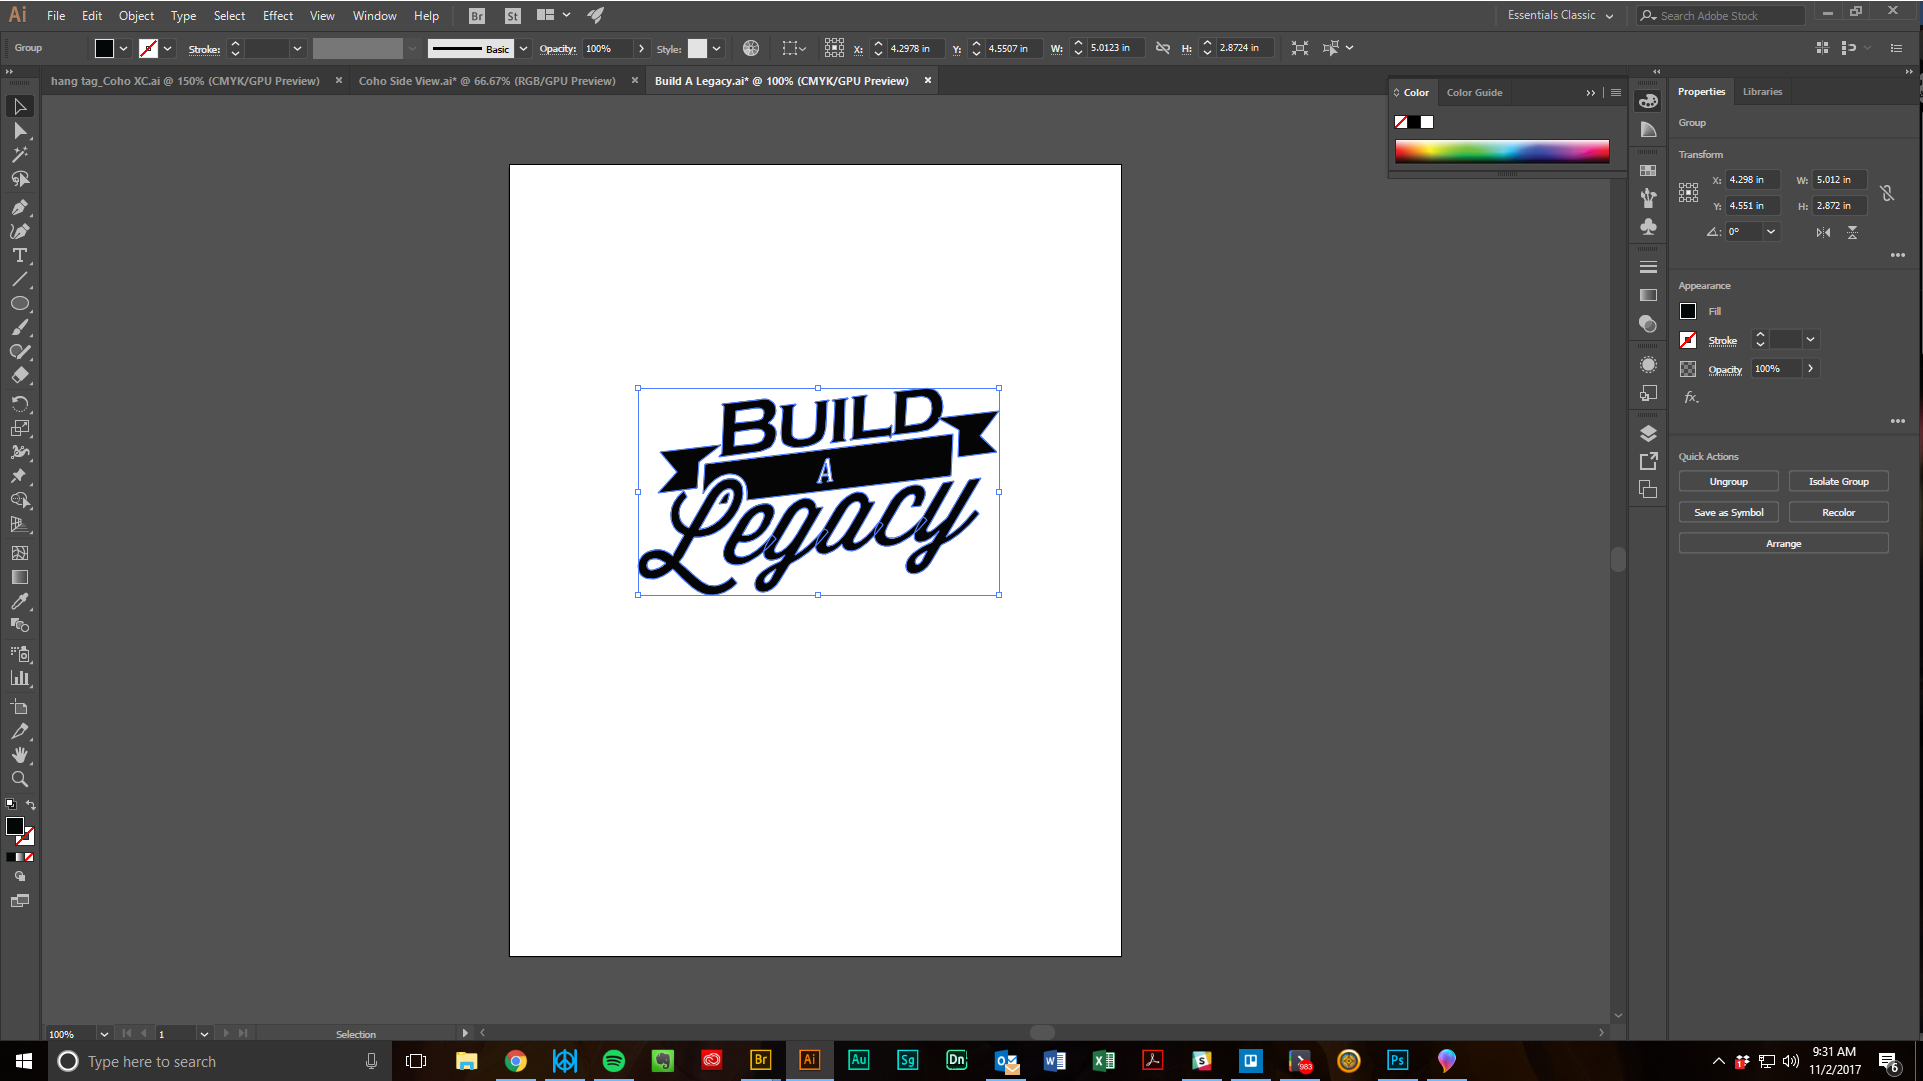1923x1081 pixels.
Task: Click the link icon to constrain proportions
Action: 1888,193
